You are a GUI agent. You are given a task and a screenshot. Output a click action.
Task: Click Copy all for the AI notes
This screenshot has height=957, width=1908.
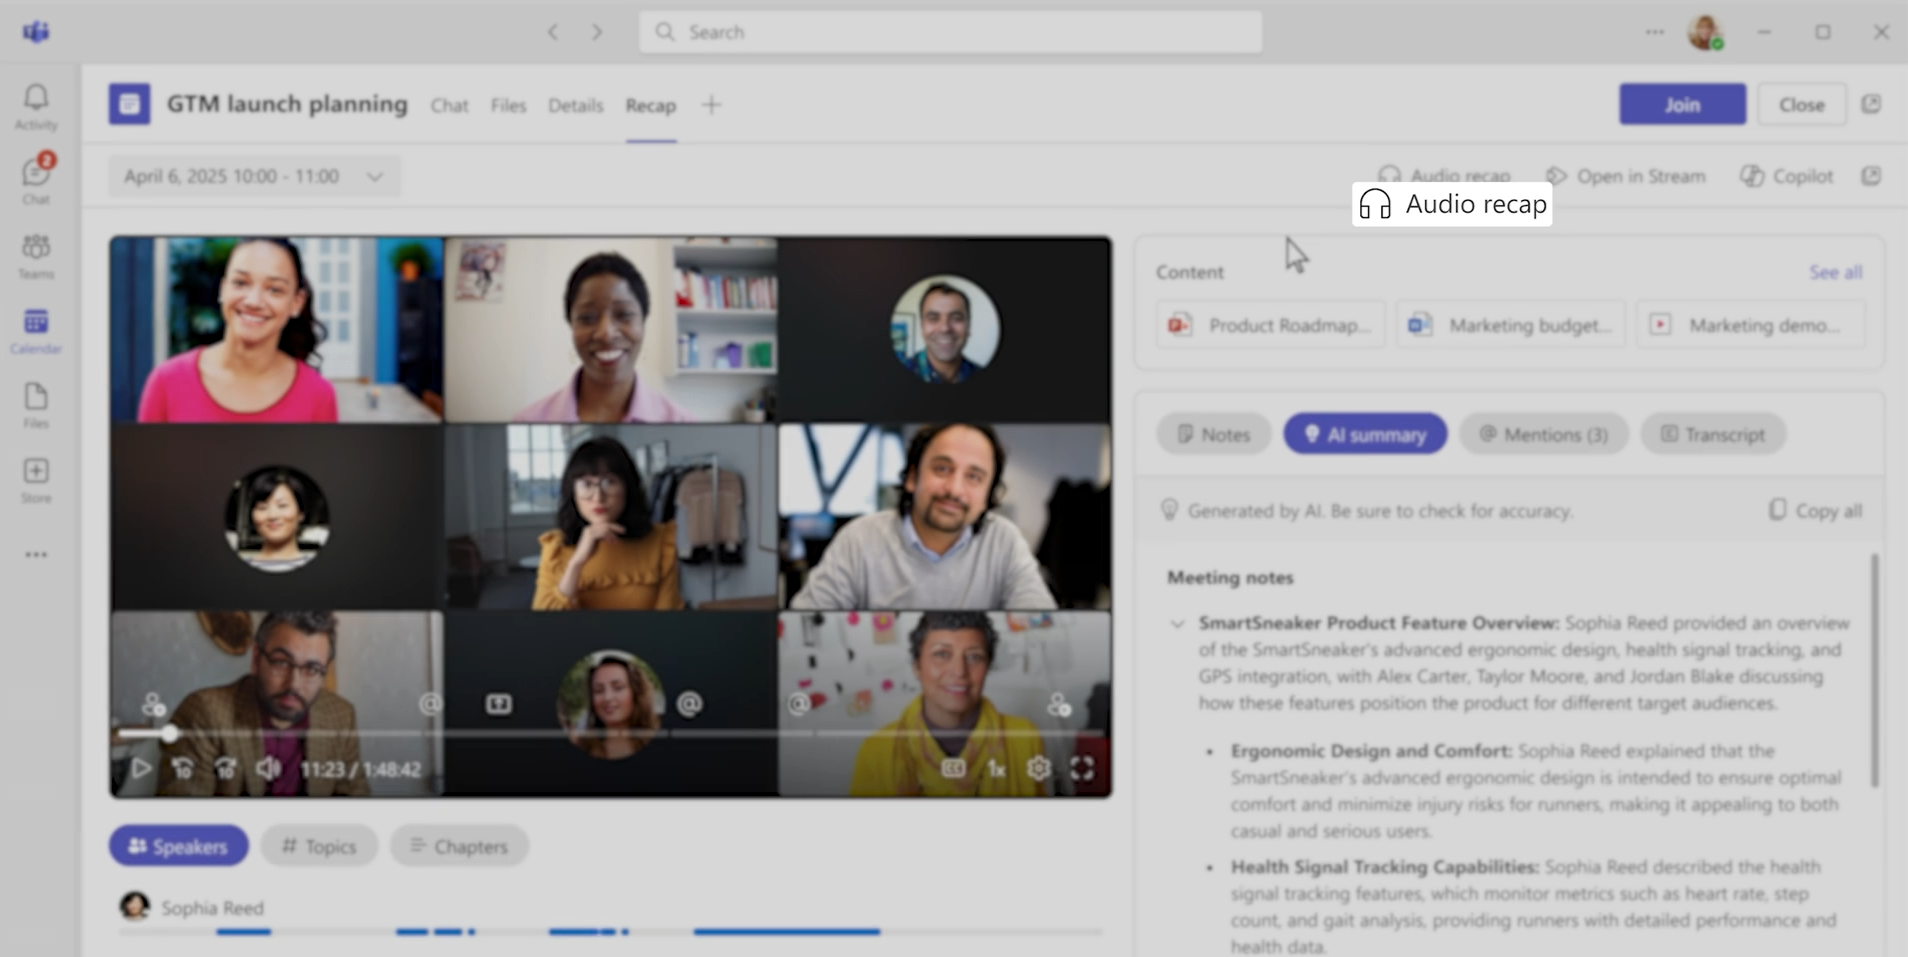(x=1815, y=511)
